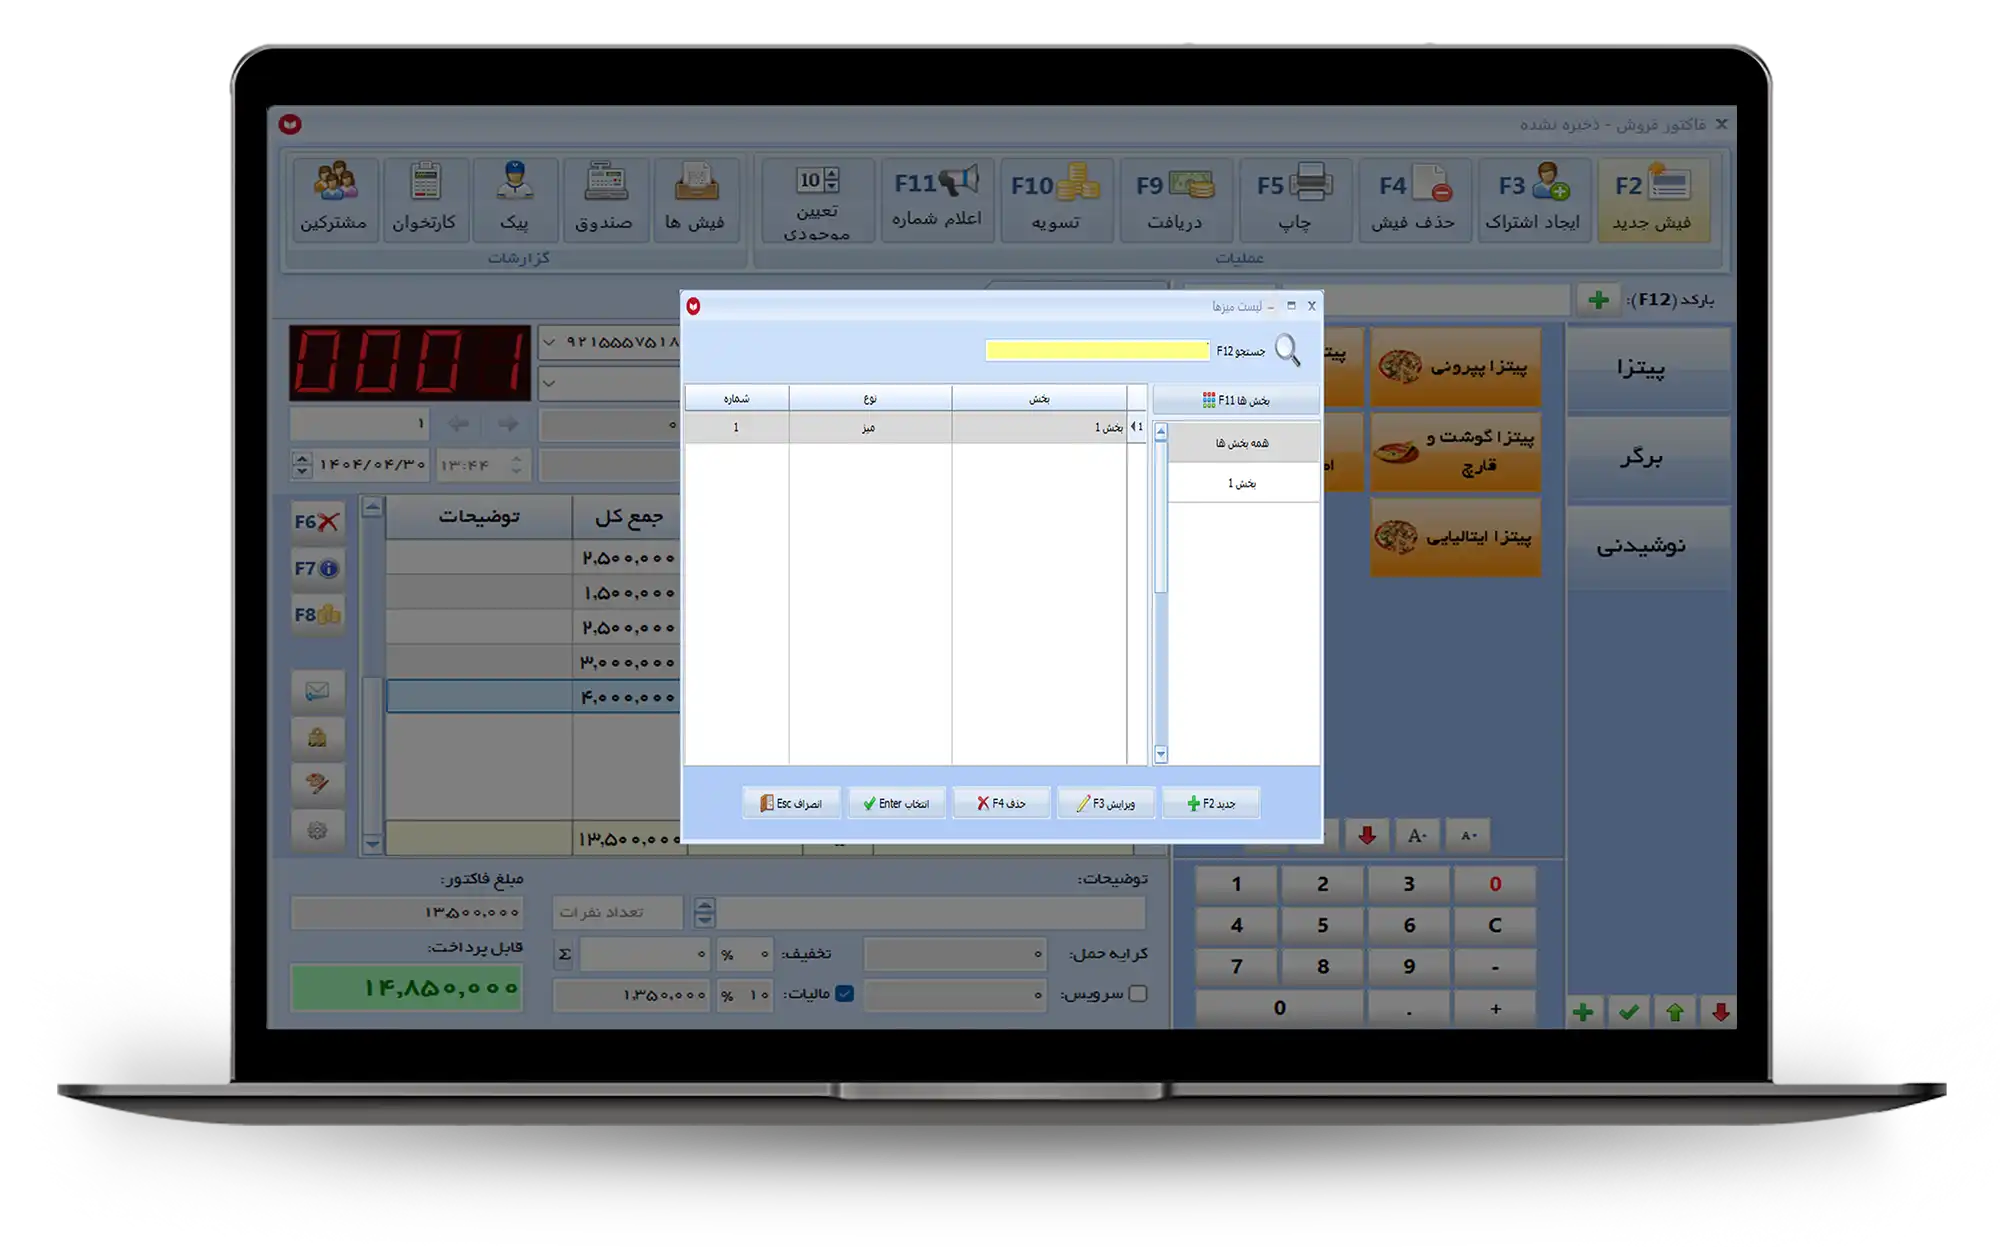Click the scroll-up arrow of the invoice table
The width and height of the screenshot is (2000, 1247).
372,508
